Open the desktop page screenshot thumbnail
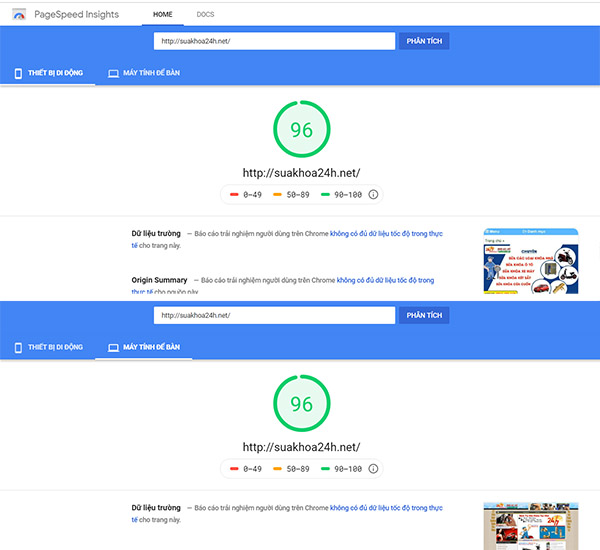The height and width of the screenshot is (550, 600). pyautogui.click(x=531, y=526)
